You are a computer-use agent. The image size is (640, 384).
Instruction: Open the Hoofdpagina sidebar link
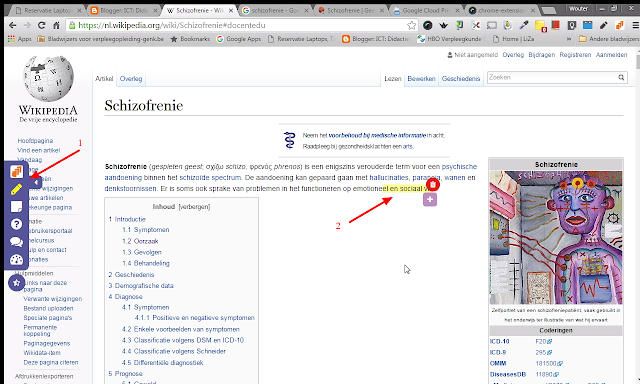[x=35, y=140]
